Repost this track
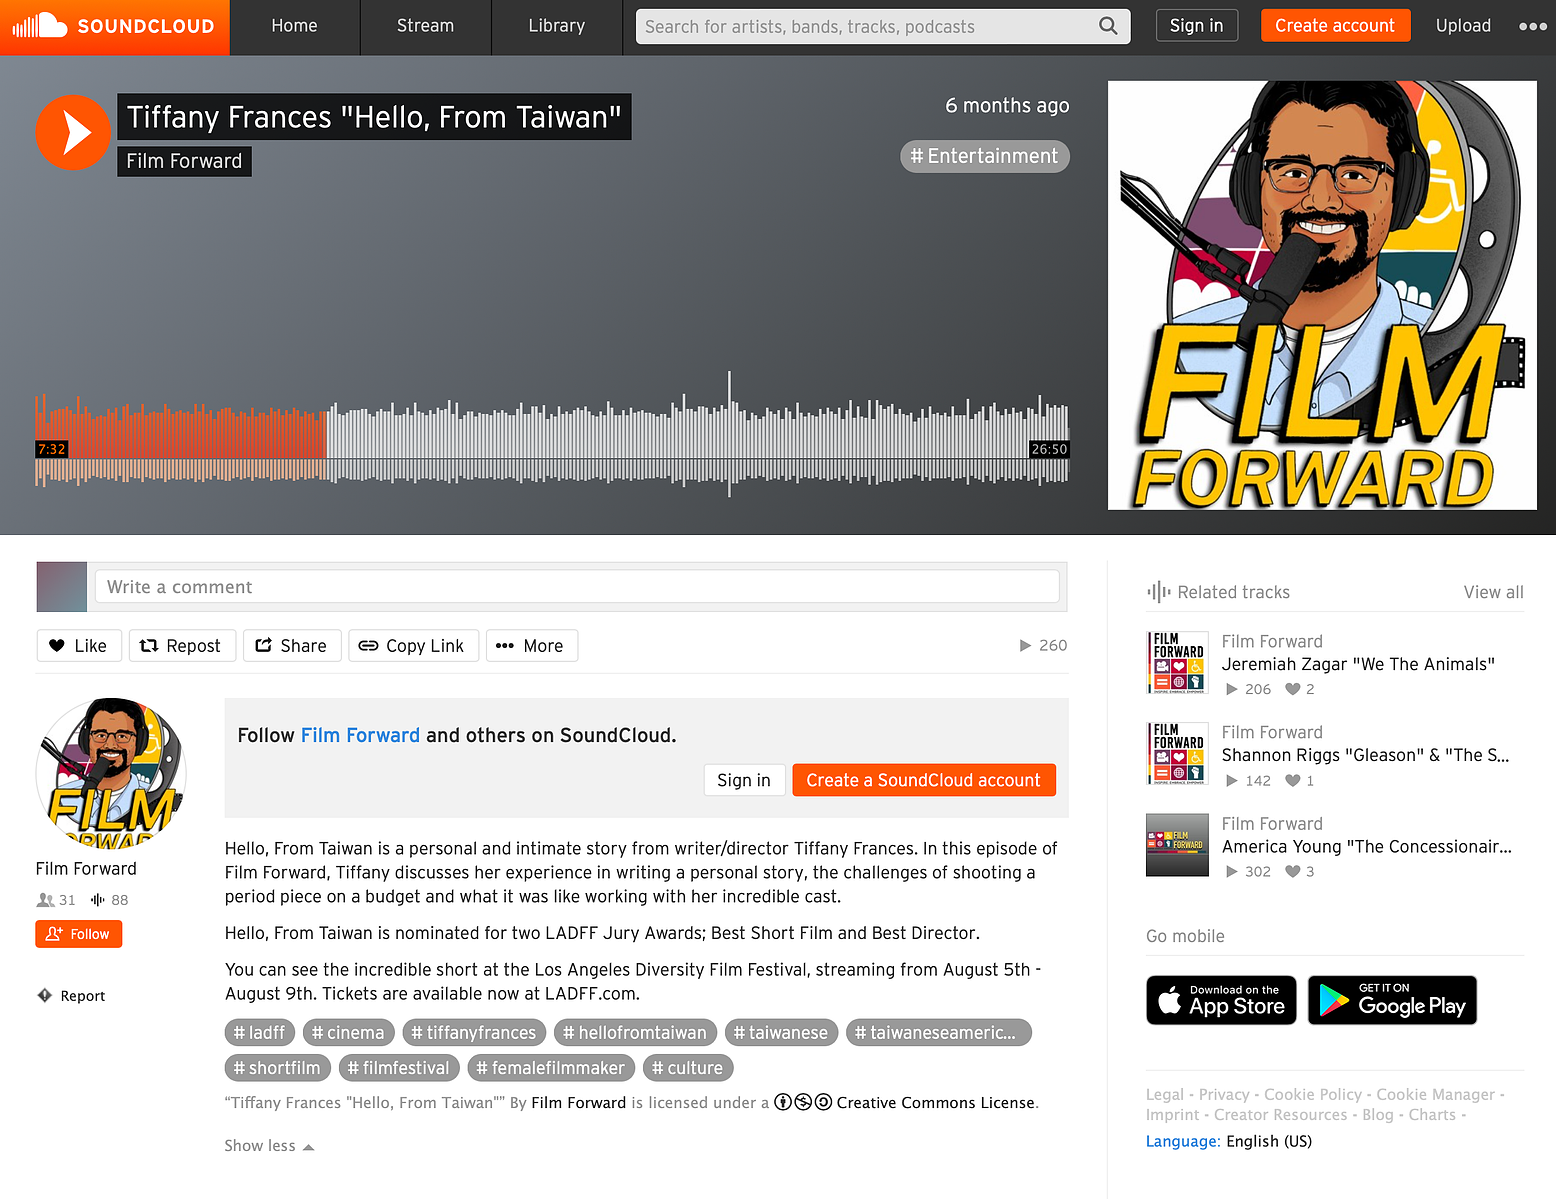Screen dimensions: 1556x1199 coord(182,646)
